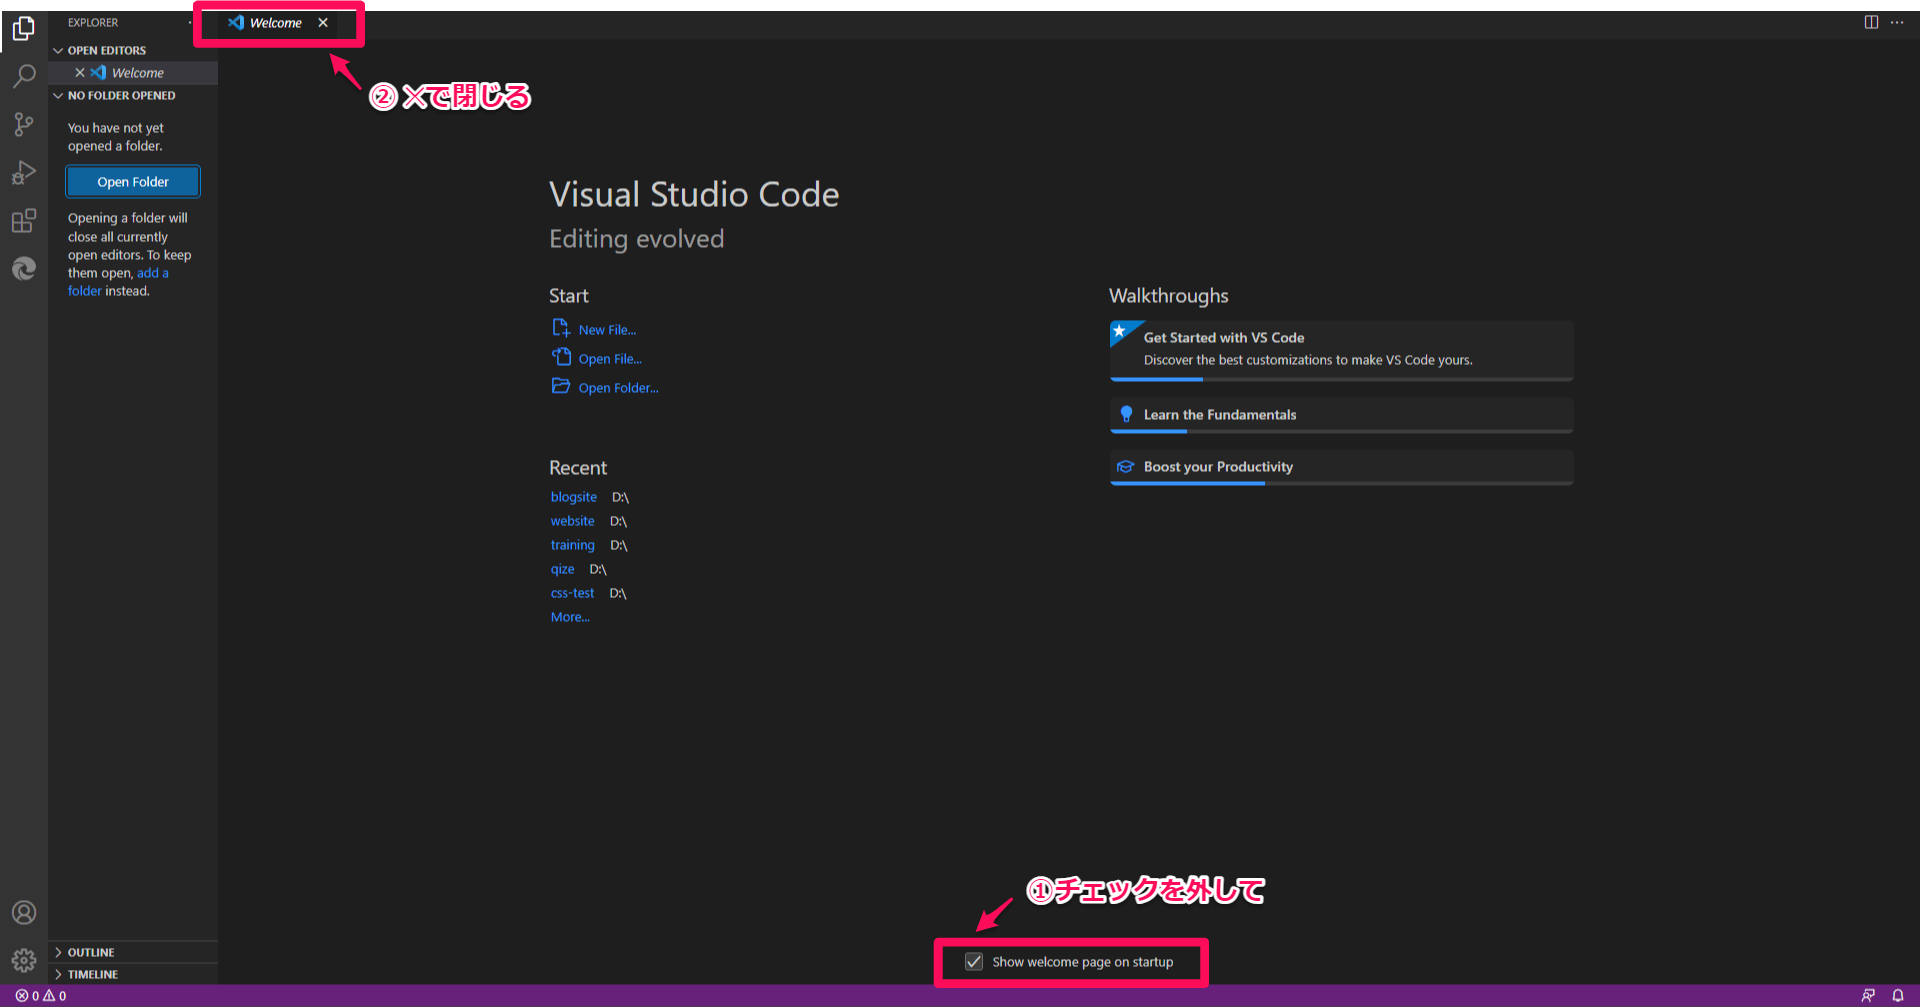Open the Source Control view icon
This screenshot has width=1920, height=1007.
pos(24,124)
